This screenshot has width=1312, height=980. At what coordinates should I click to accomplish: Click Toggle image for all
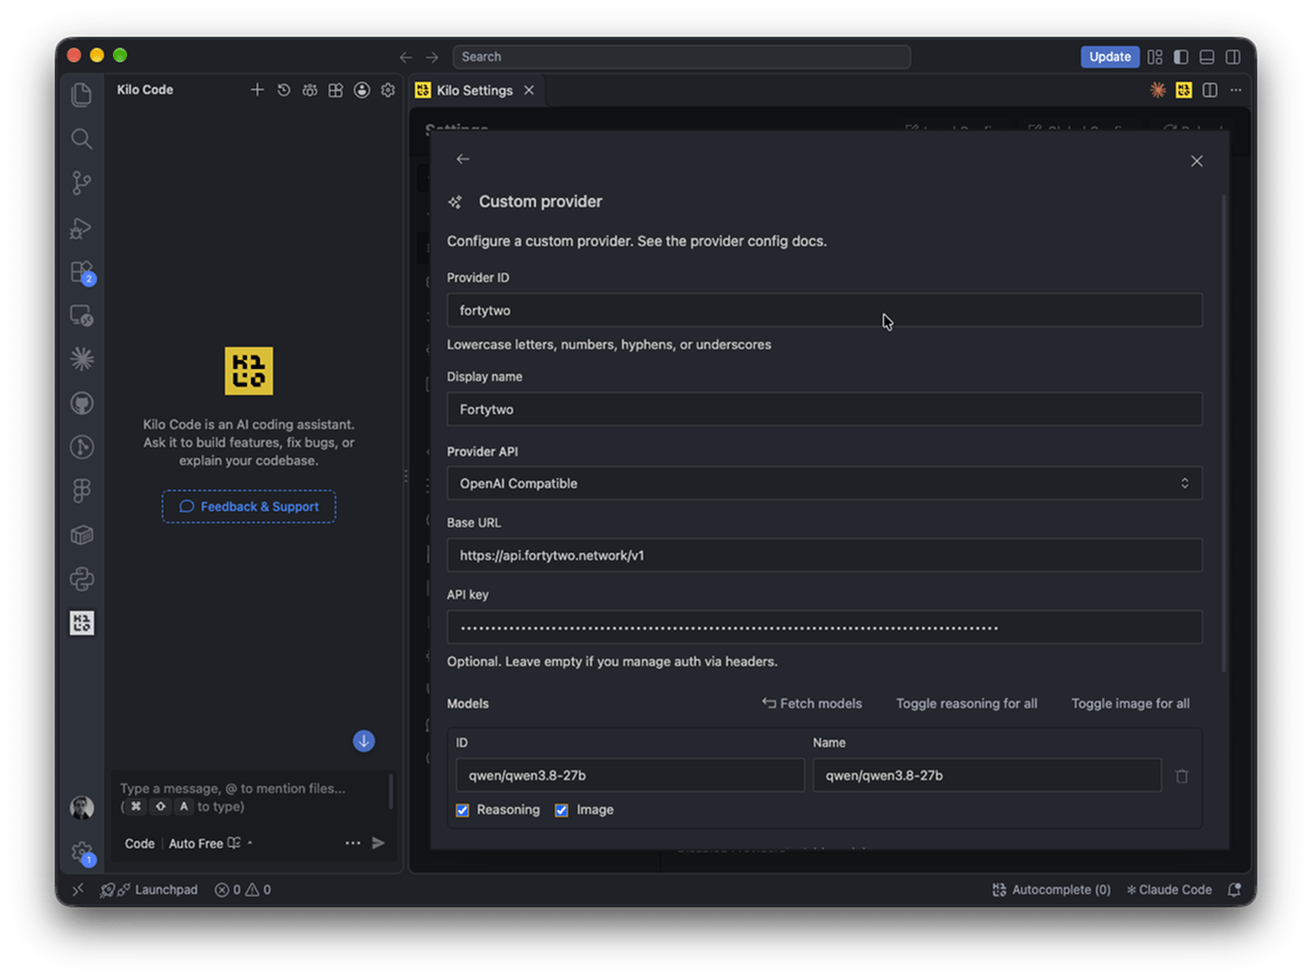(x=1131, y=704)
